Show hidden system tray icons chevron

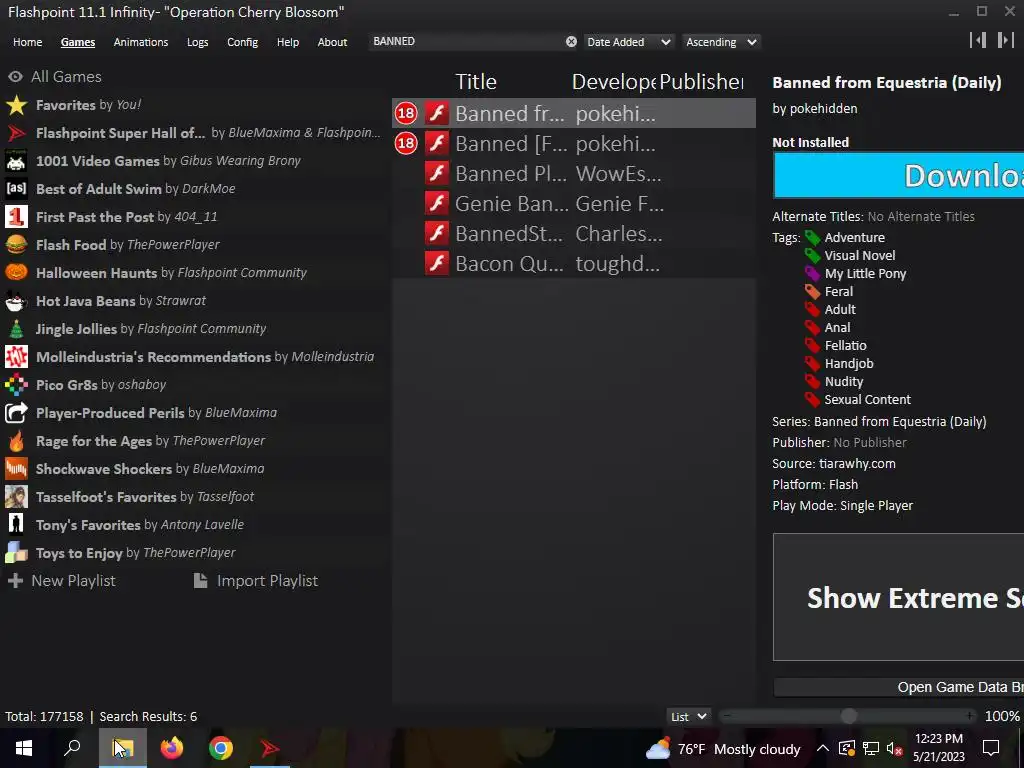823,749
